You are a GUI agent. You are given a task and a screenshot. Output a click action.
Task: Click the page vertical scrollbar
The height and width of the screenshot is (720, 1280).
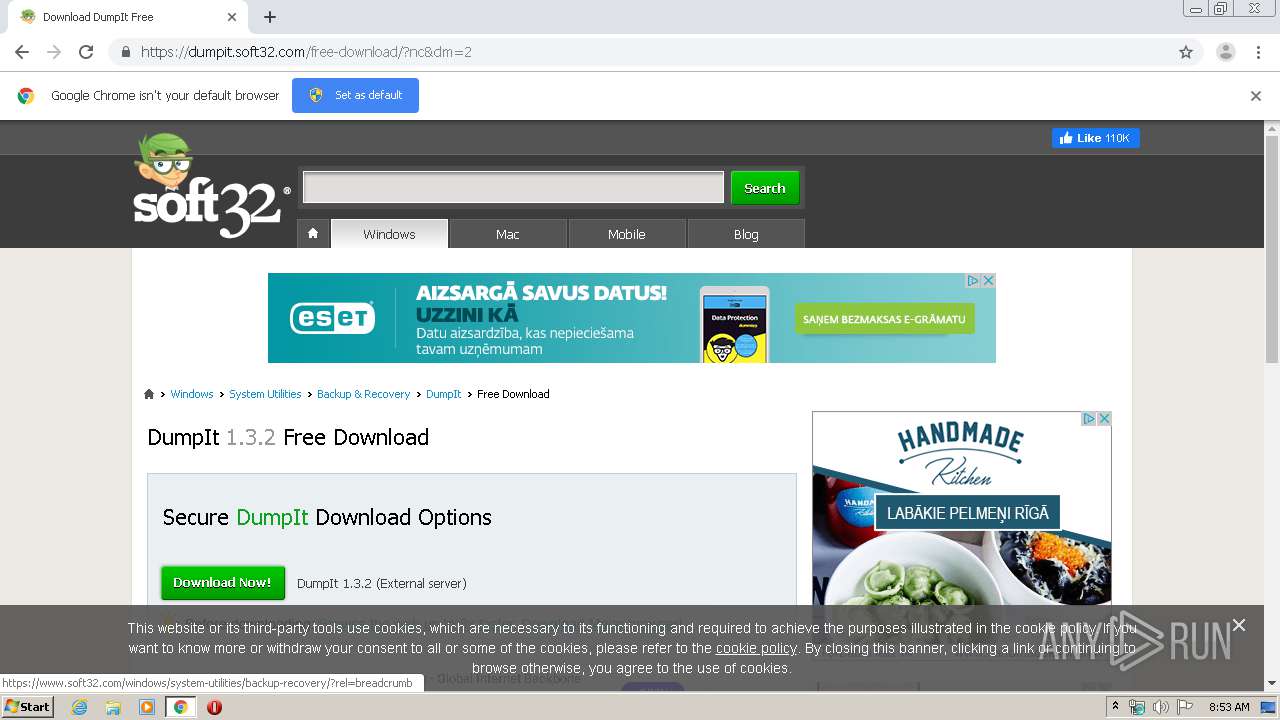(x=1272, y=249)
